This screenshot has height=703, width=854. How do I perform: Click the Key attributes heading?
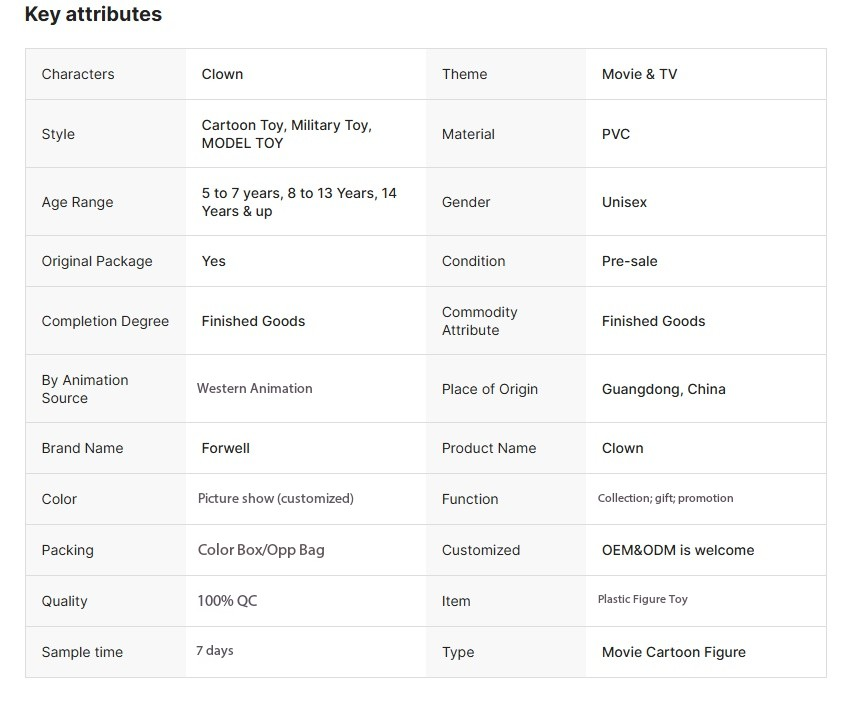tap(93, 15)
